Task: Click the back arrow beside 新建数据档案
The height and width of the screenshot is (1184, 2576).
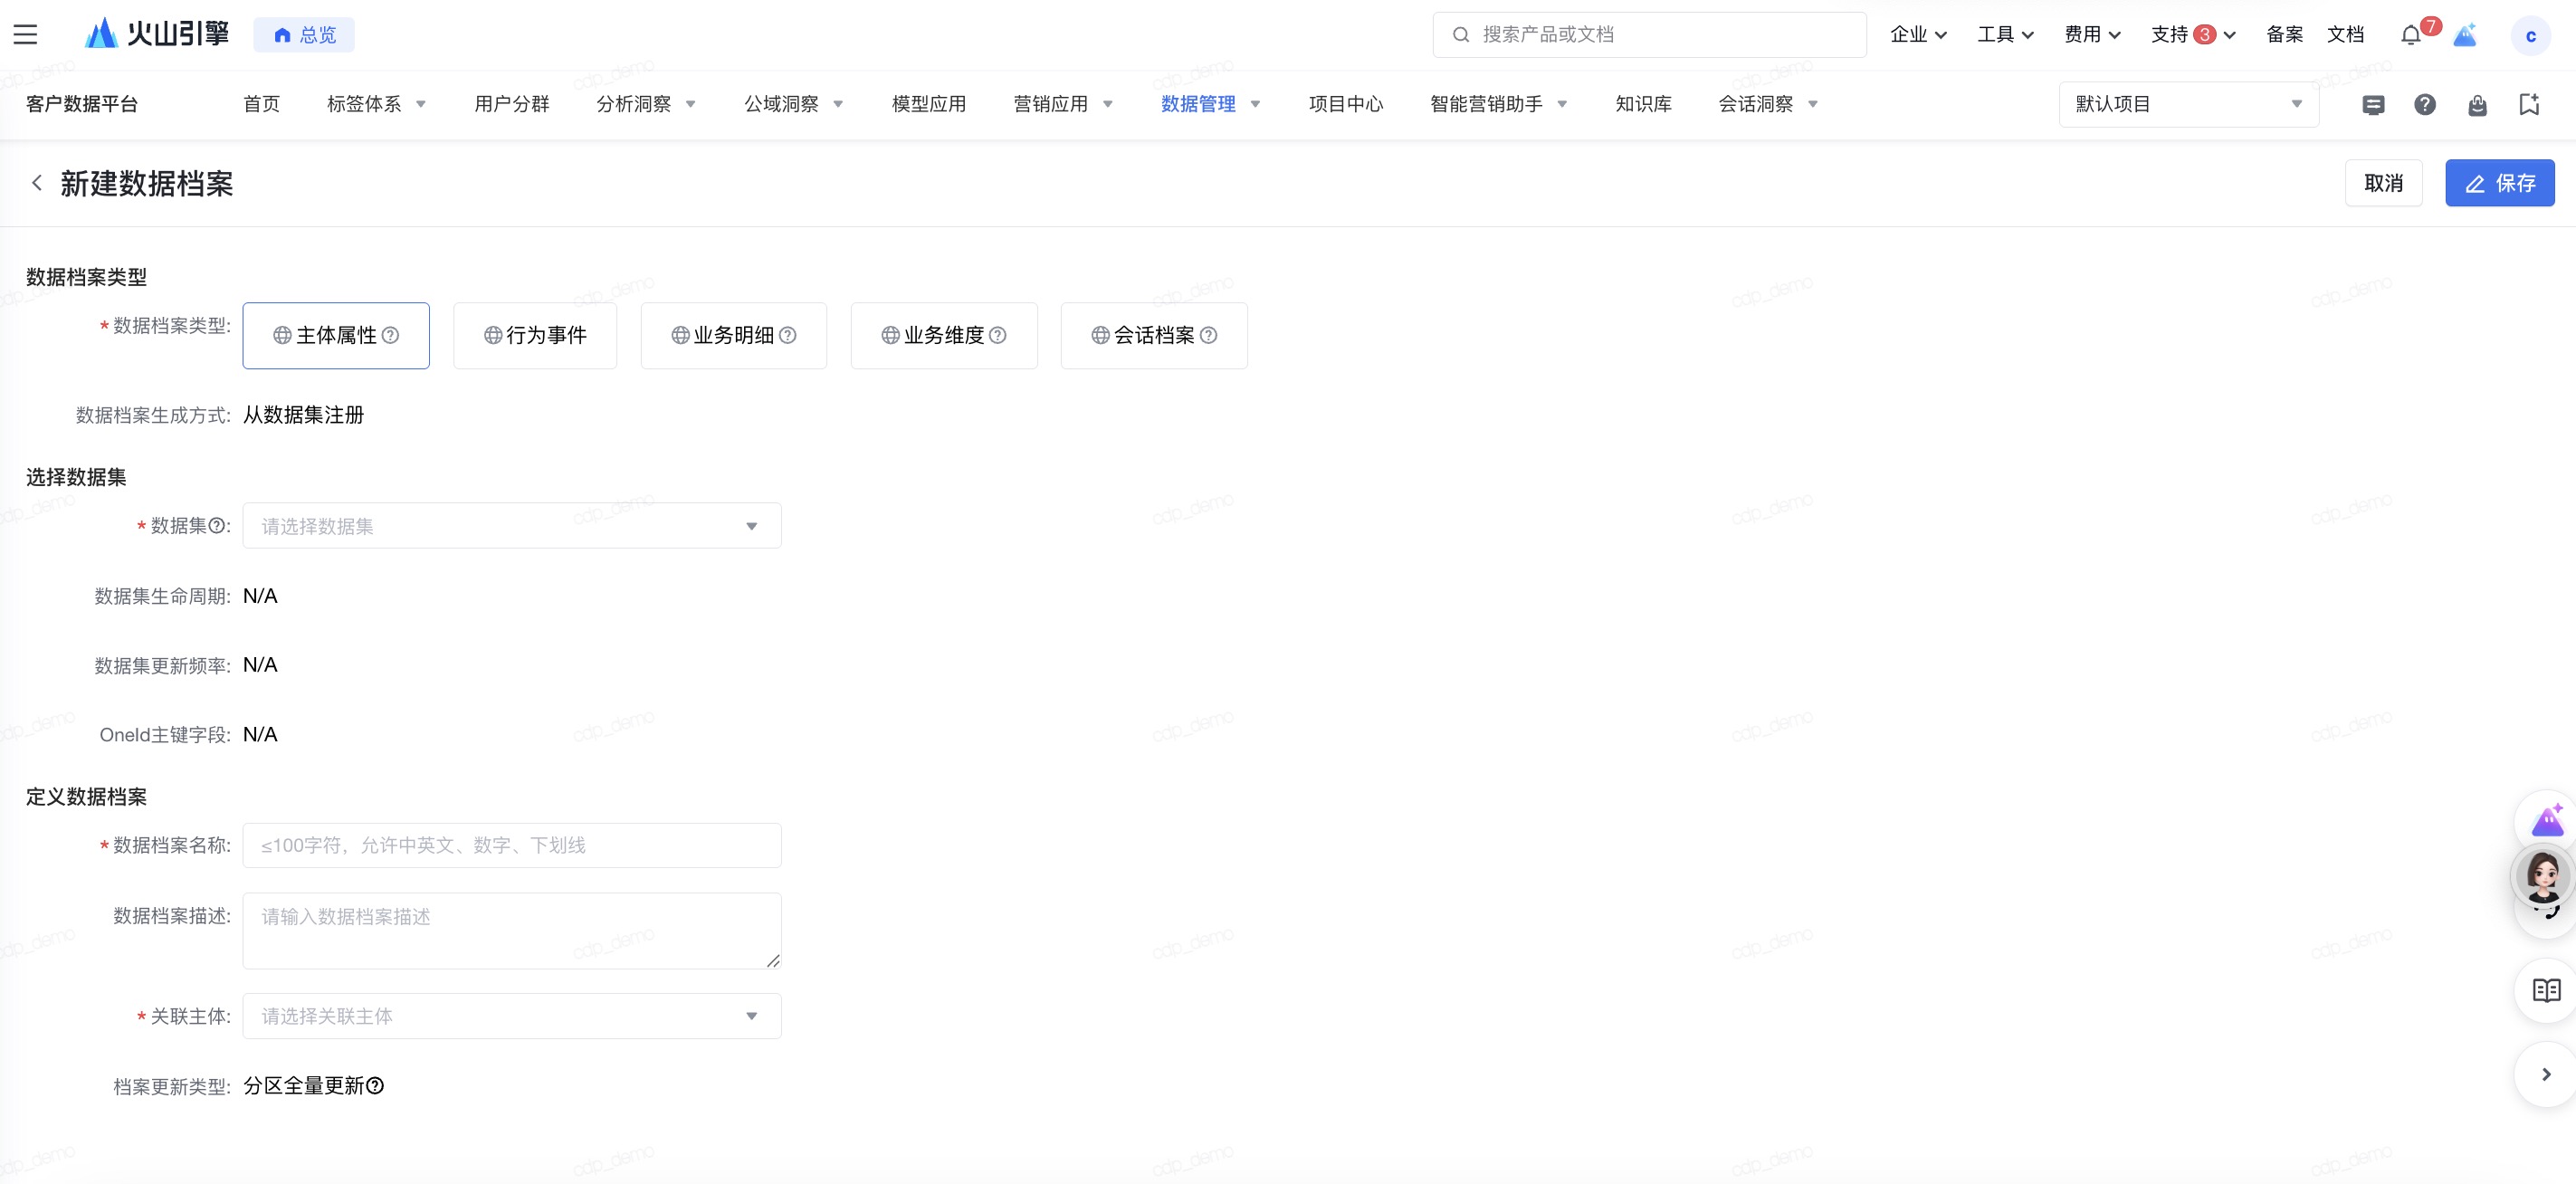Action: [37, 183]
